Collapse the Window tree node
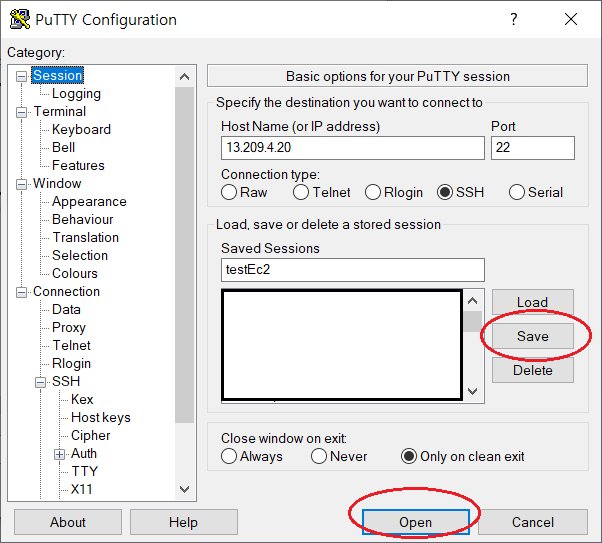The image size is (602, 543). point(22,184)
